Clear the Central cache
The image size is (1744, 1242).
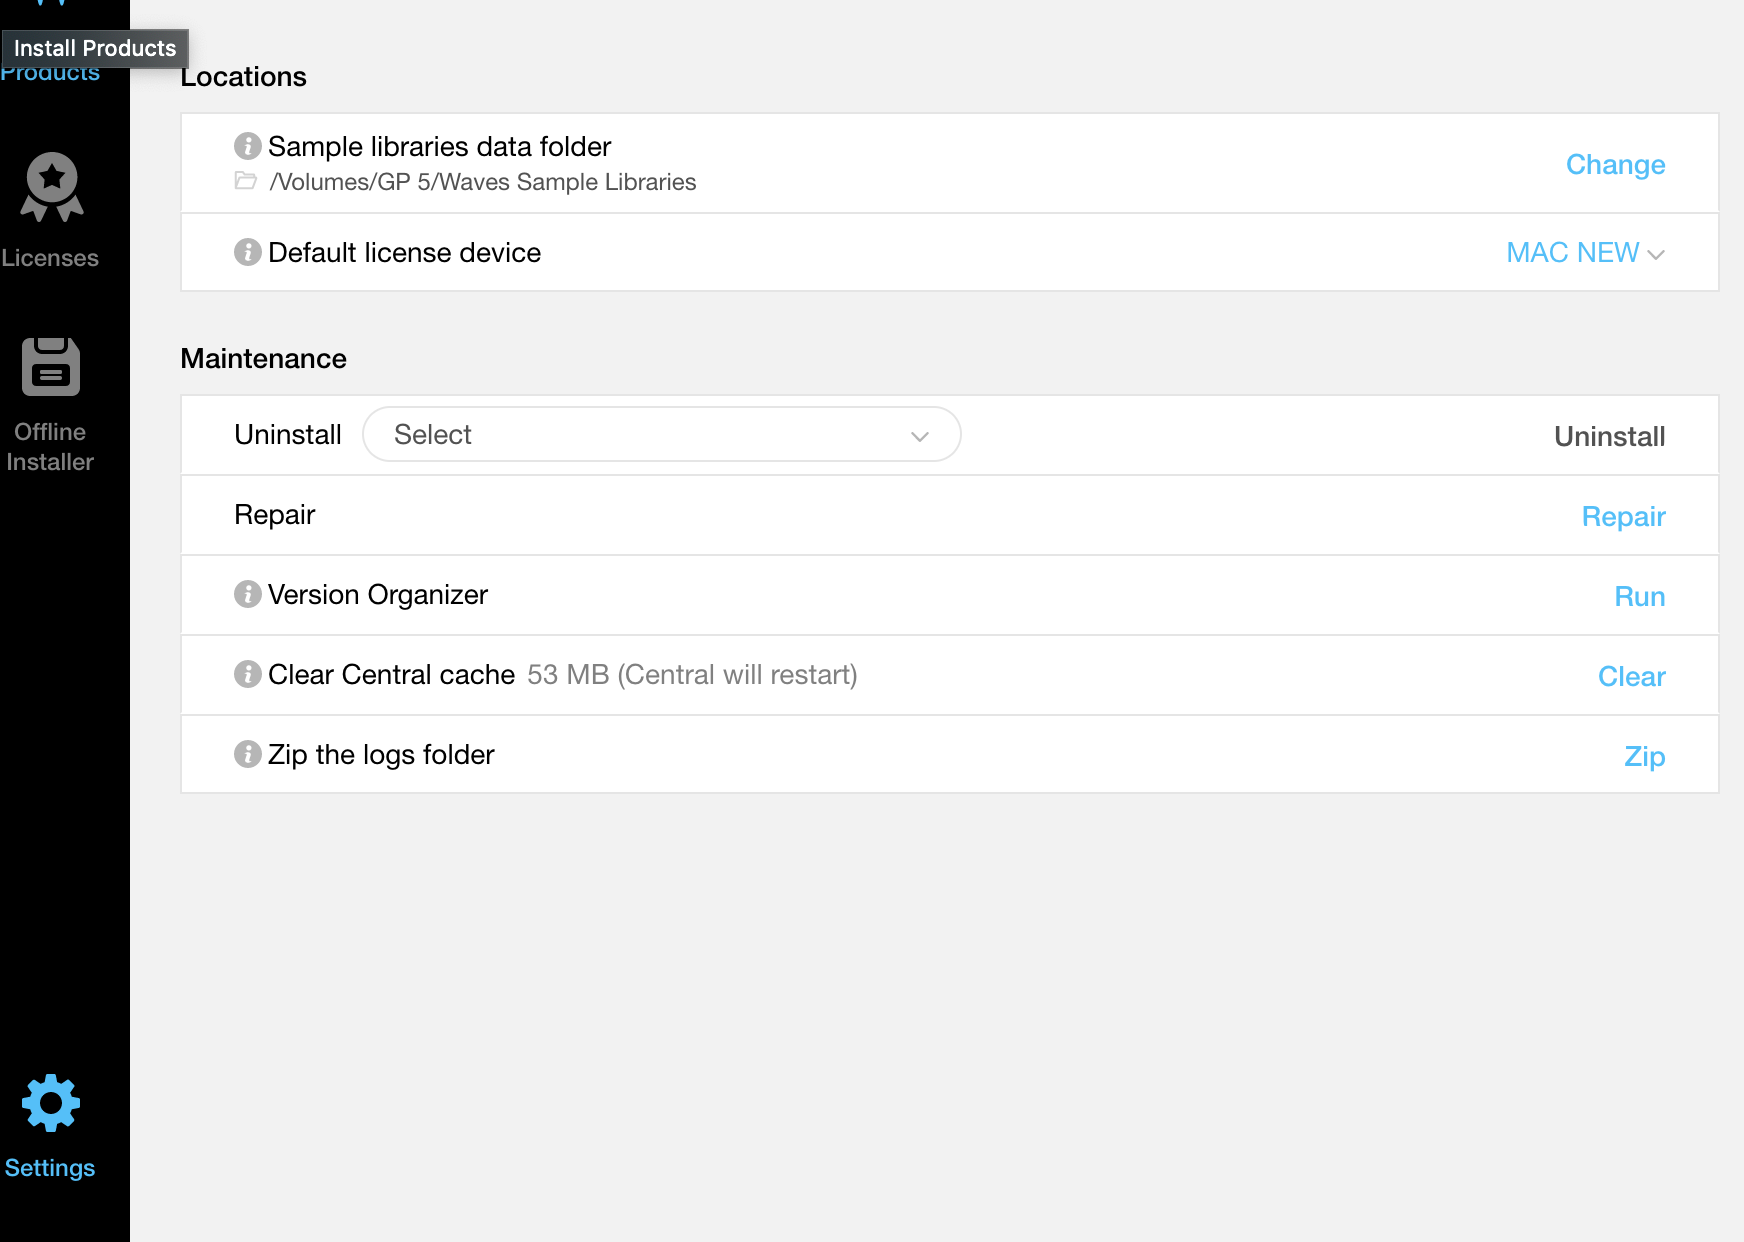coord(1631,677)
